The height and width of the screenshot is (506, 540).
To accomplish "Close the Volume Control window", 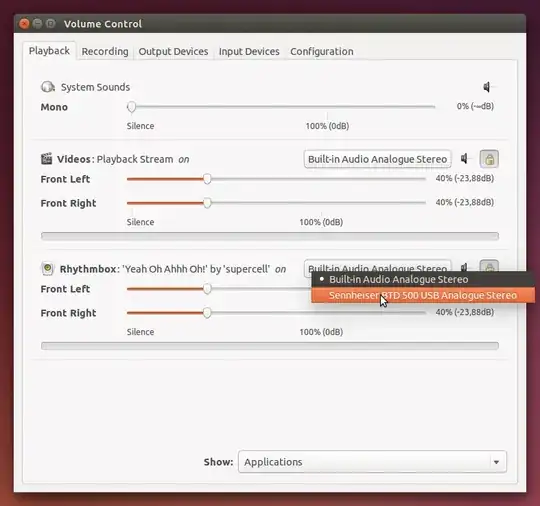I will [x=24, y=23].
